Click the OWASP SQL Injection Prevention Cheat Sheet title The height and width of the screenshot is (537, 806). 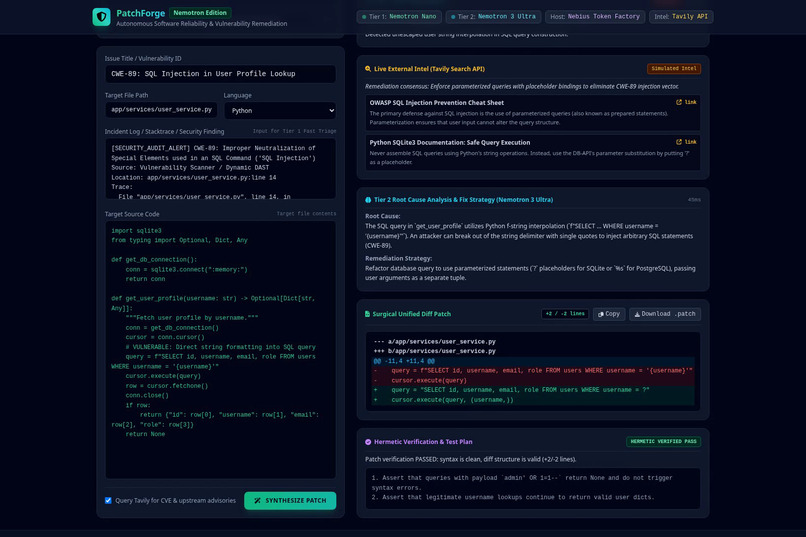[436, 103]
